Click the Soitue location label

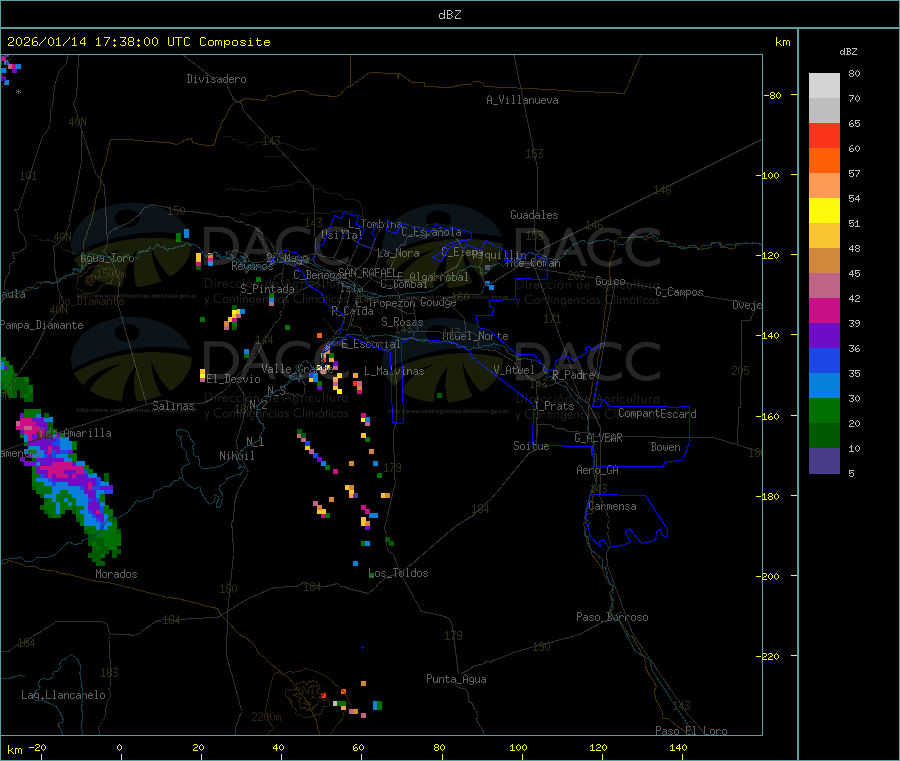pyautogui.click(x=531, y=446)
